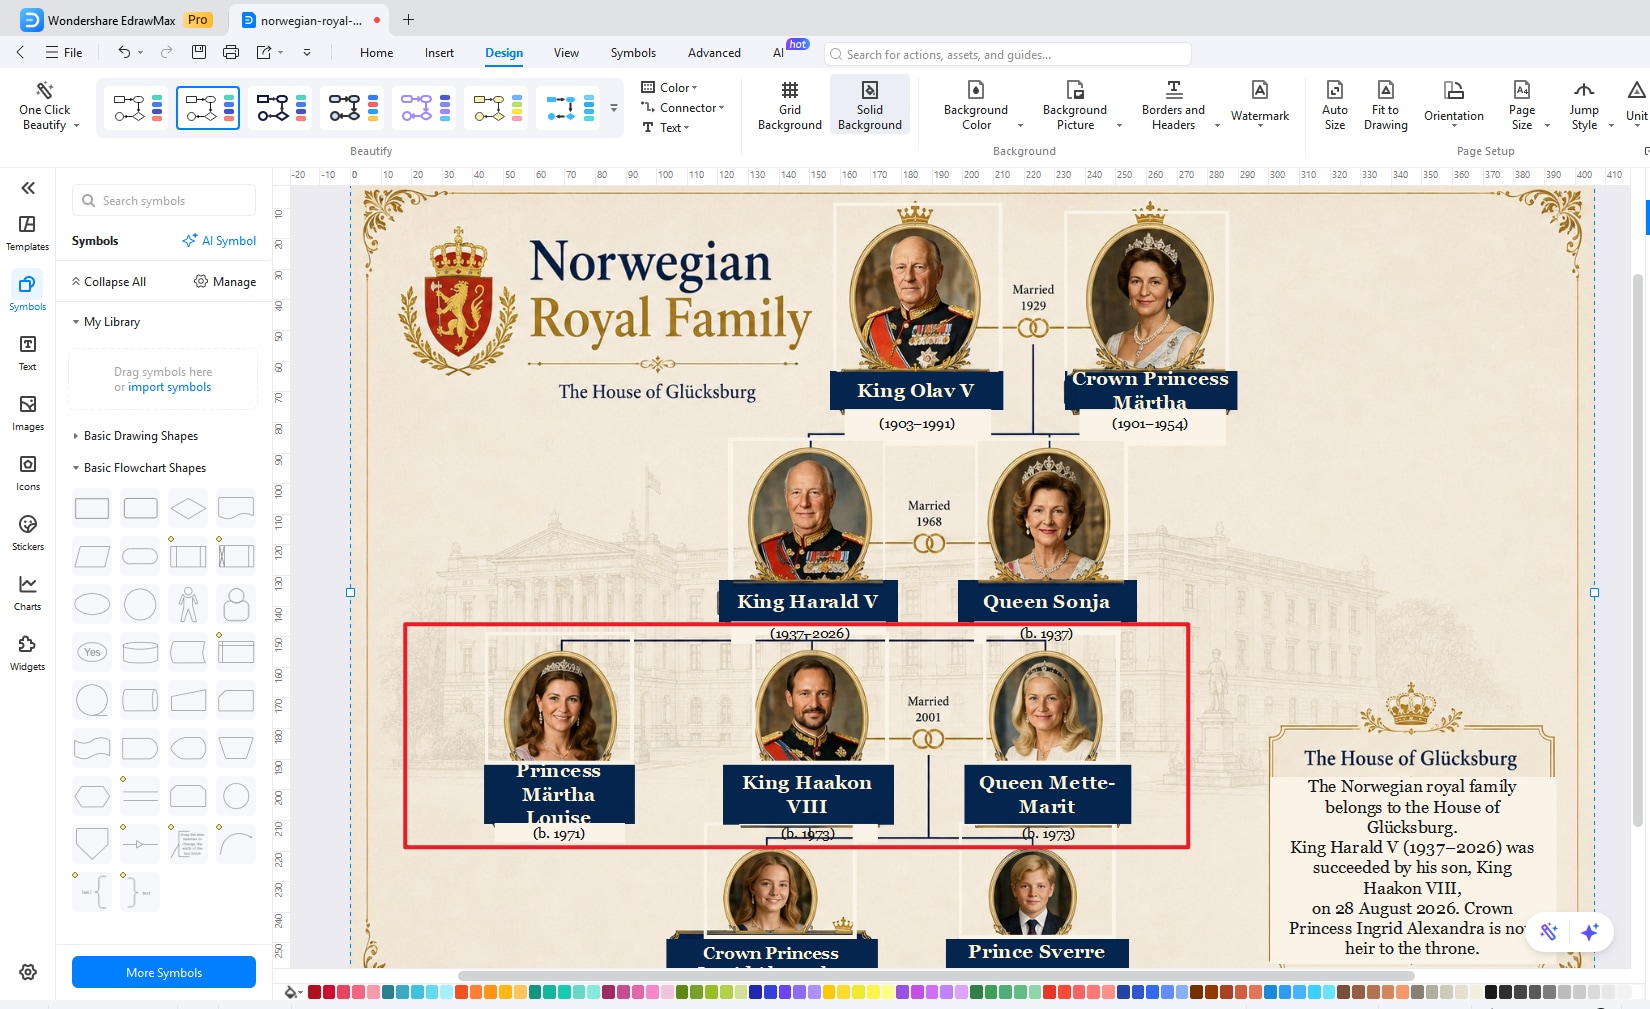Select the first beautify theme style
1650x1009 pixels.
coord(138,108)
